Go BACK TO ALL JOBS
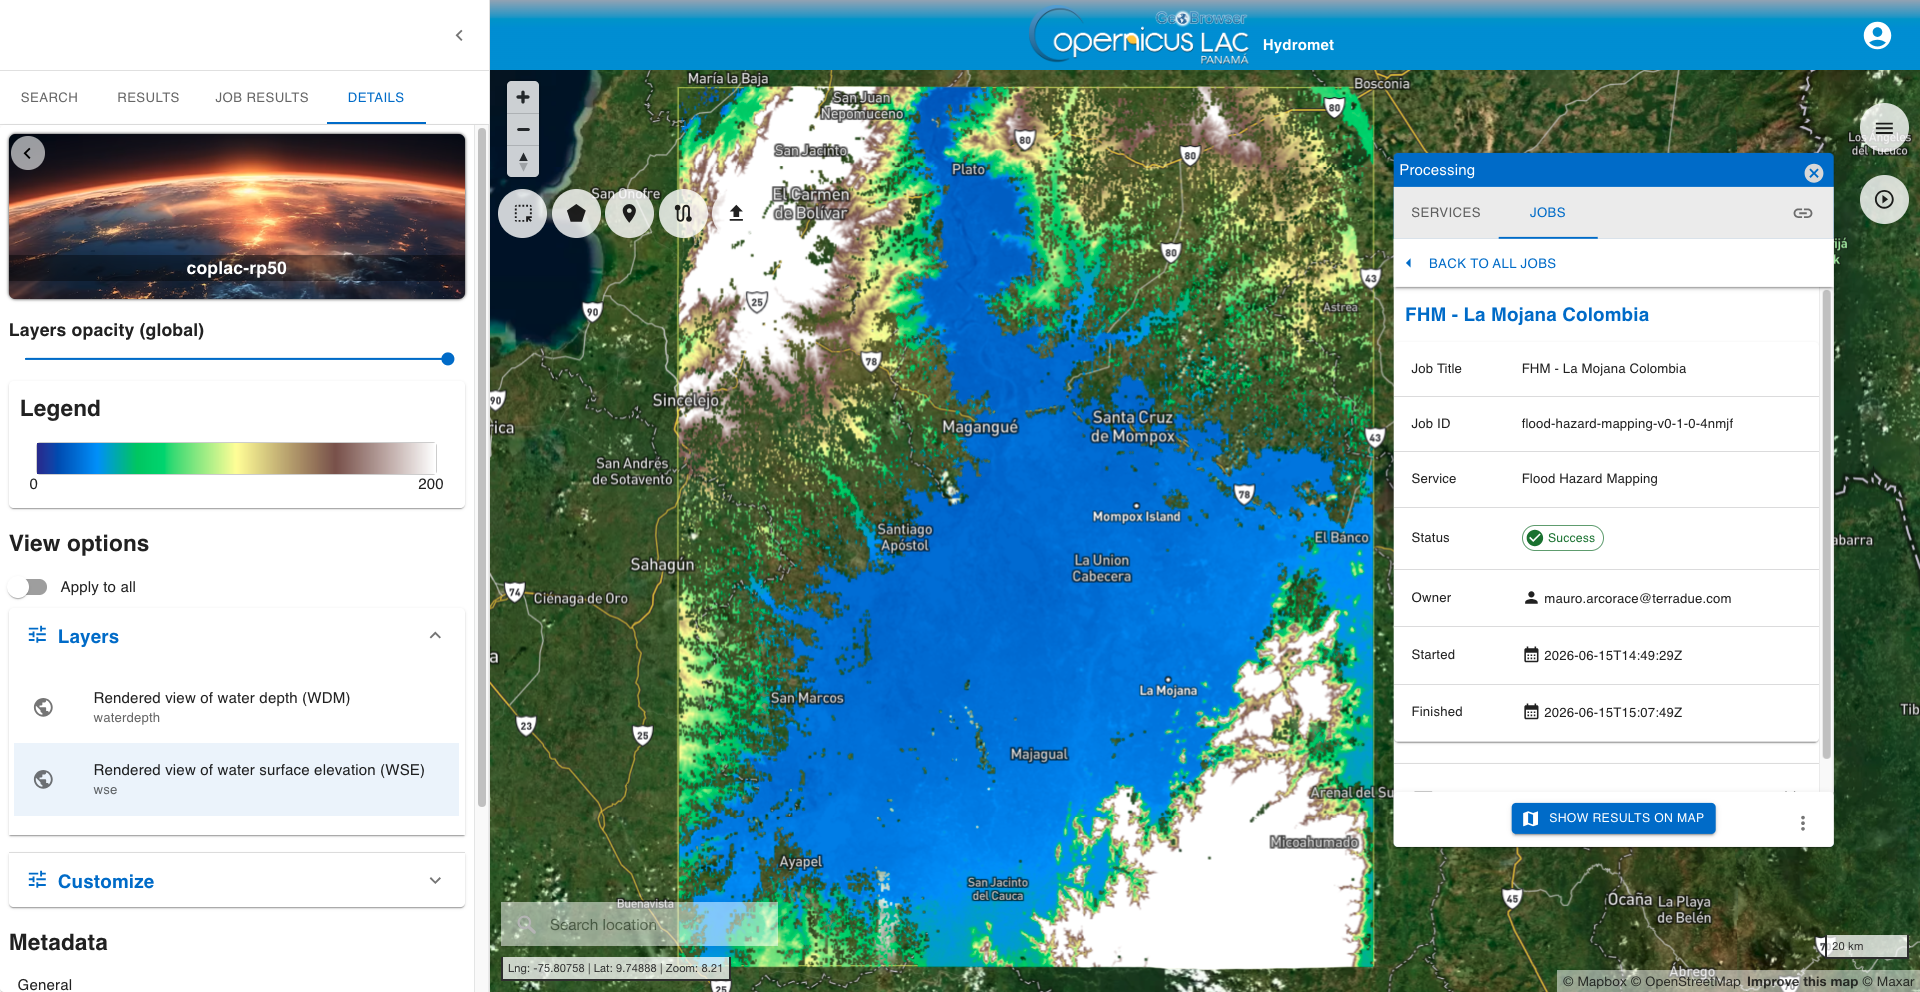The width and height of the screenshot is (1920, 992). (1481, 263)
